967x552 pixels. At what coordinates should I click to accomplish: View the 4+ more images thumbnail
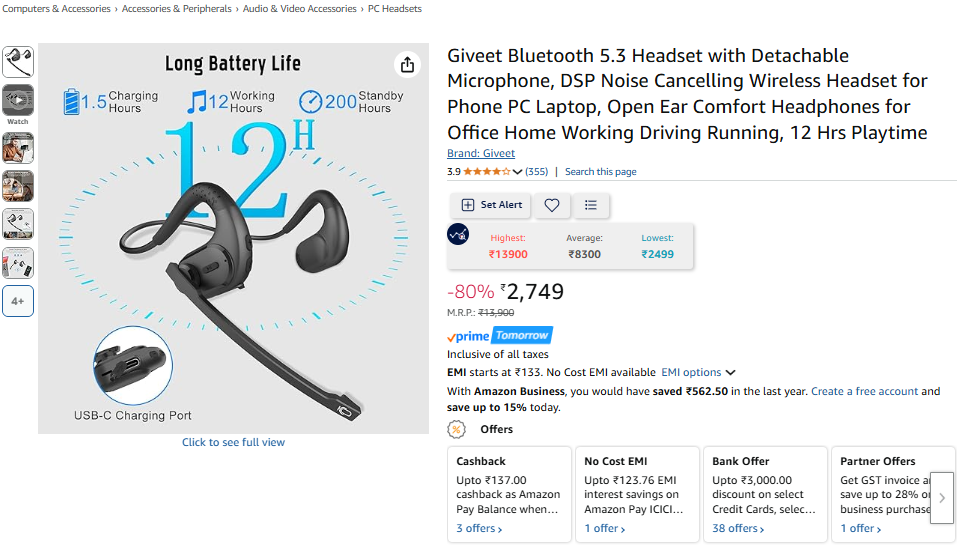(x=18, y=301)
